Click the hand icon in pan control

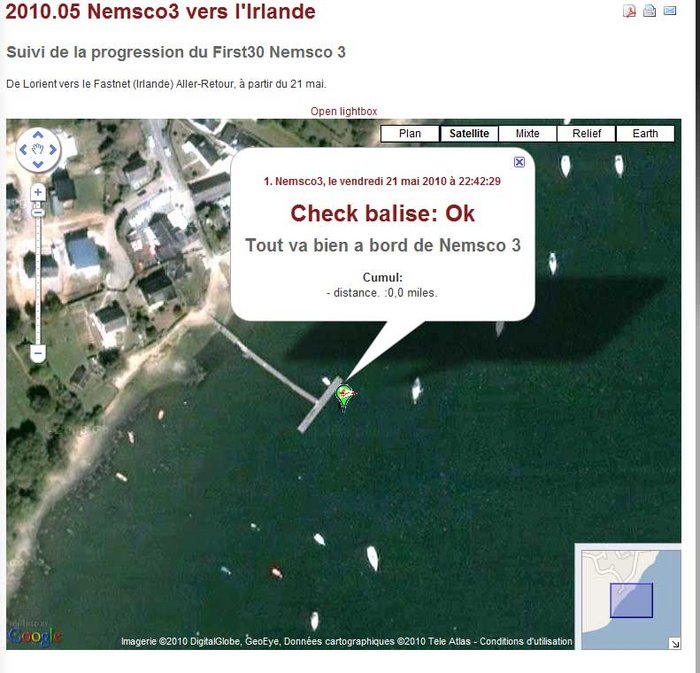point(38,150)
